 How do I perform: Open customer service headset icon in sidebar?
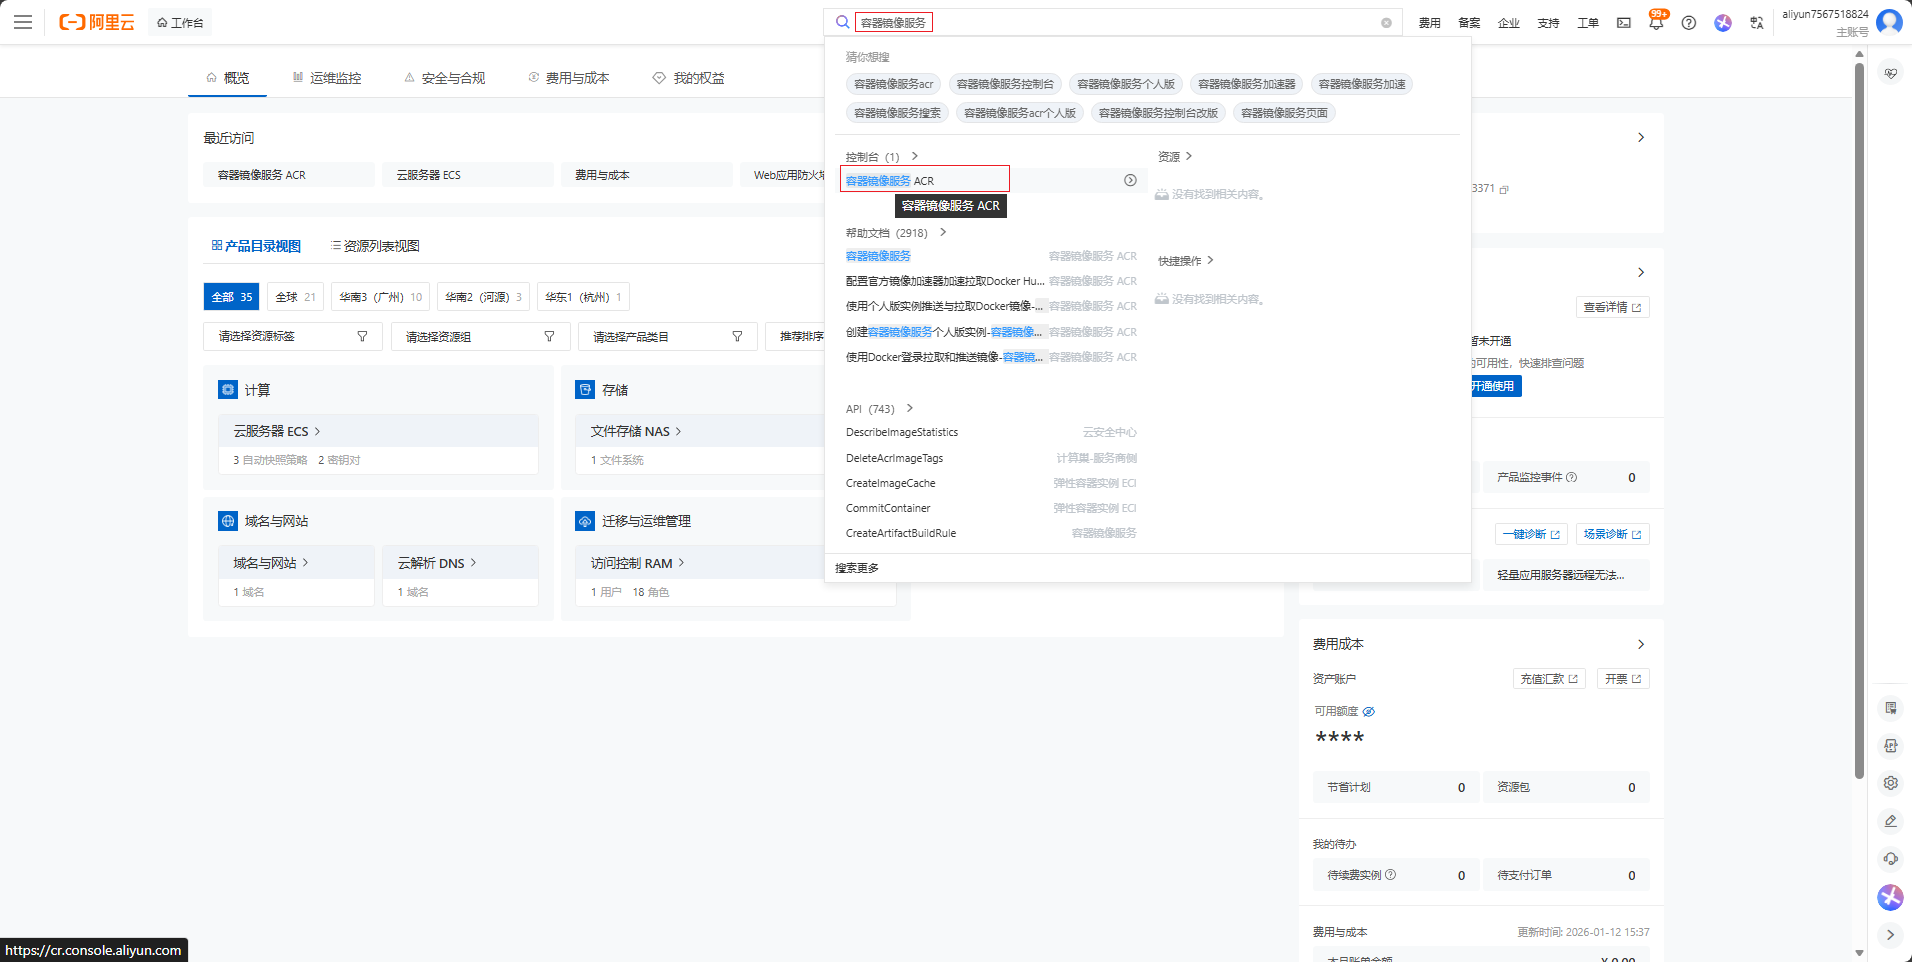point(1891,858)
